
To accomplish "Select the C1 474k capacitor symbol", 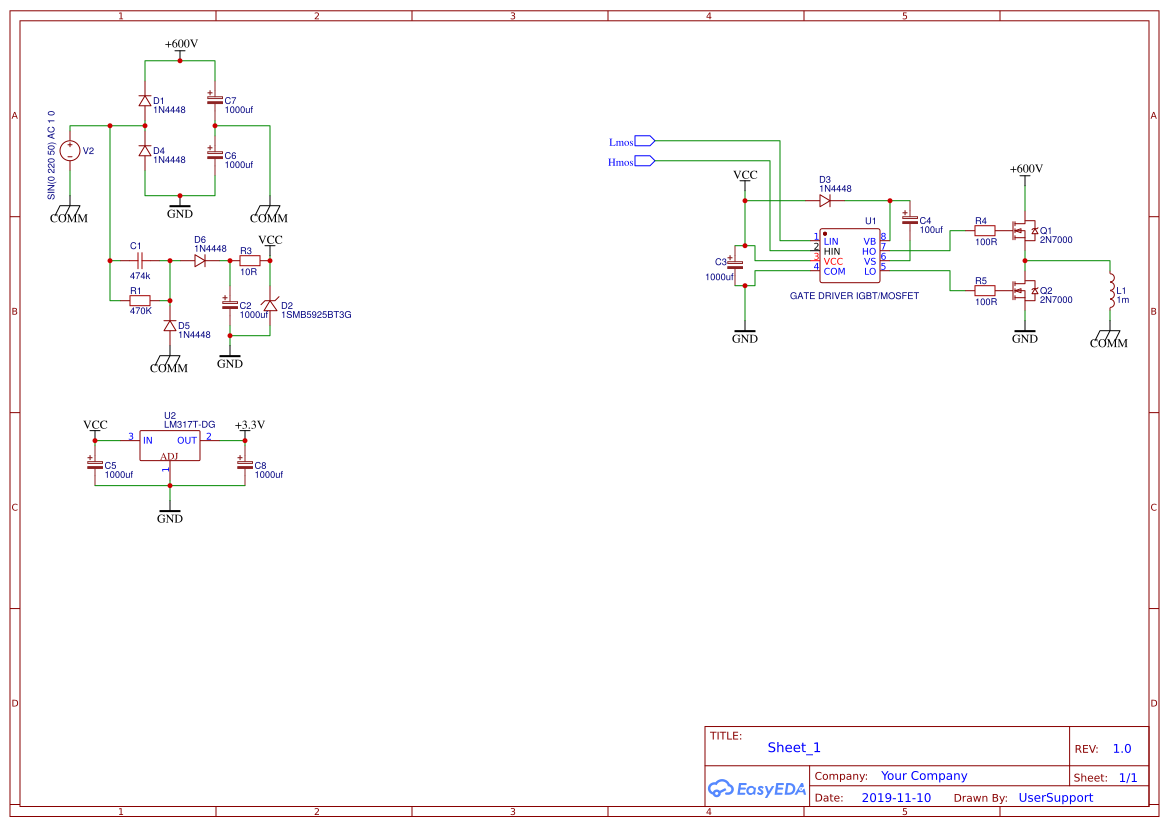I will click(139, 261).
